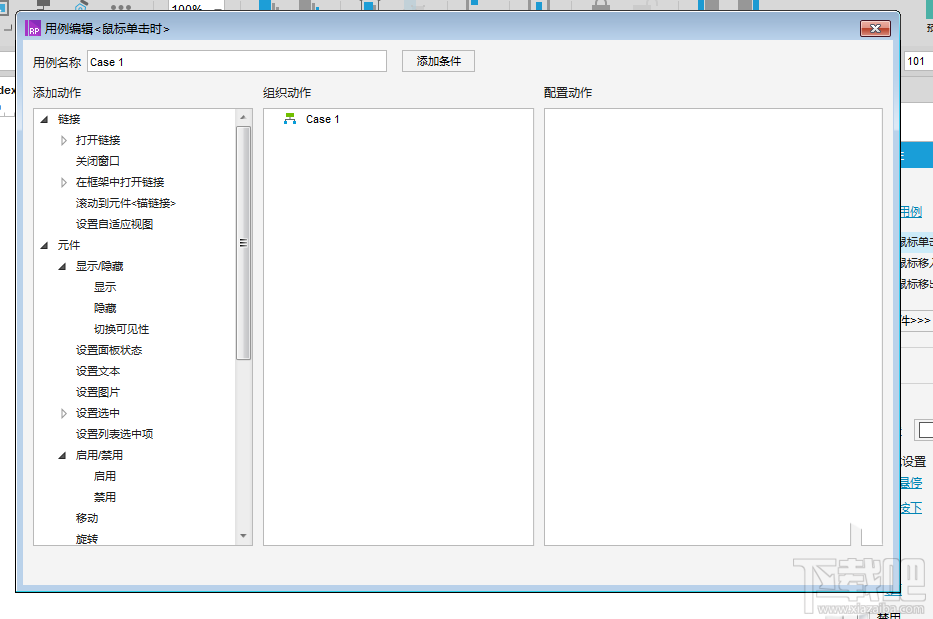Select the 显示 action
This screenshot has height=619, width=933.
pos(105,287)
